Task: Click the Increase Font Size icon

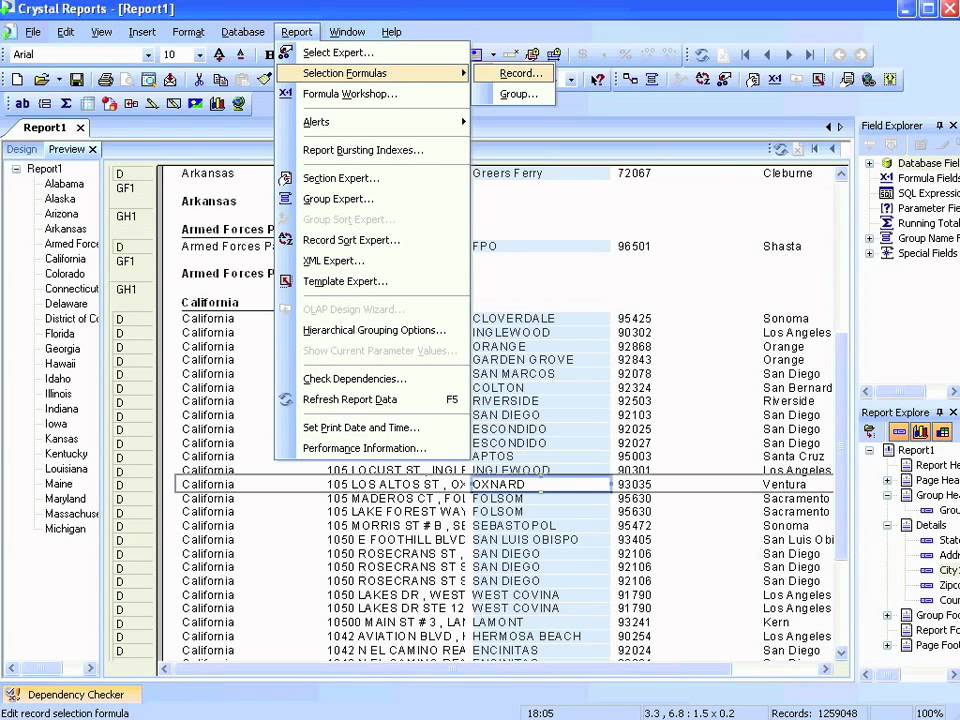Action: point(219,55)
